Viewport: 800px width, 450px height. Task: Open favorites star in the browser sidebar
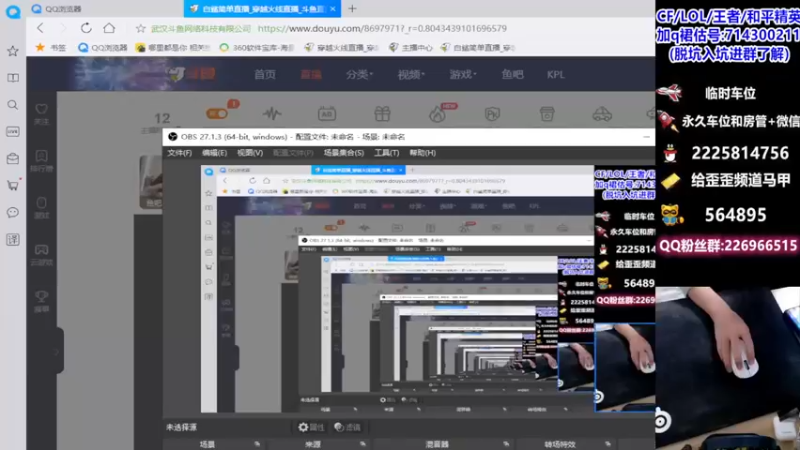coord(13,51)
